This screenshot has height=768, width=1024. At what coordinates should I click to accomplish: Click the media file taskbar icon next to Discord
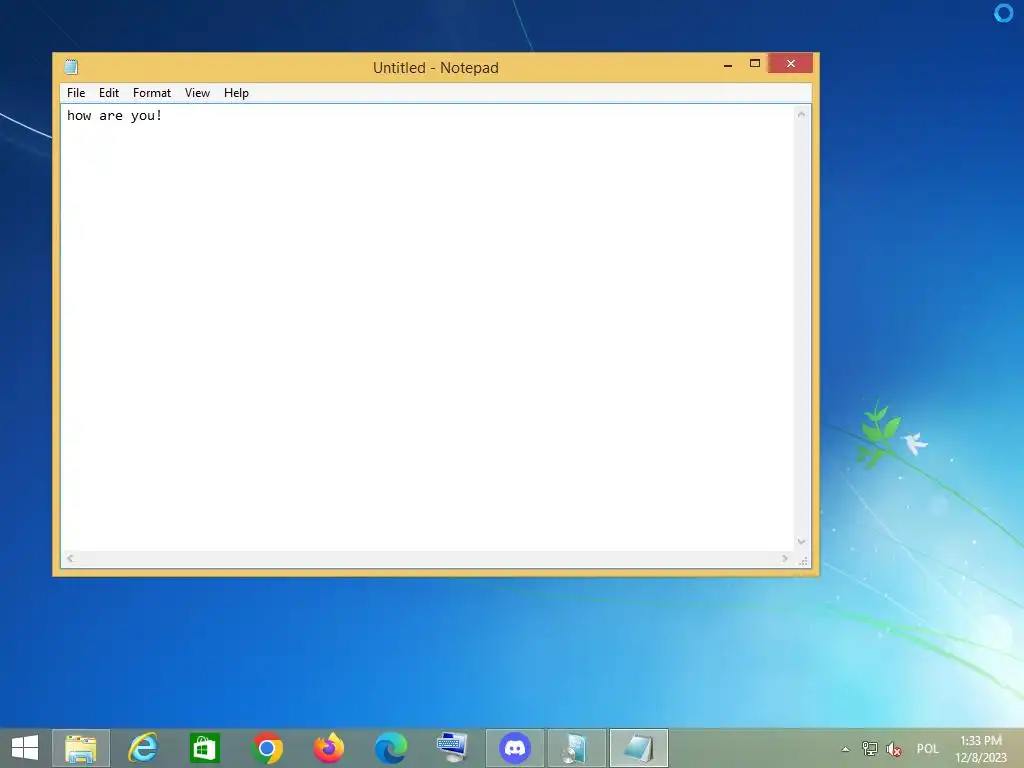(x=577, y=748)
